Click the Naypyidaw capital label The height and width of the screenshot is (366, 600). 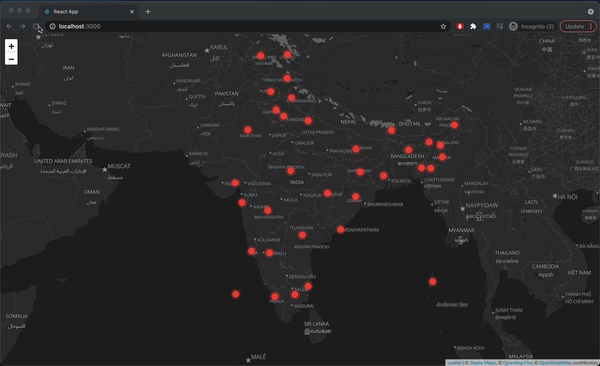482,205
